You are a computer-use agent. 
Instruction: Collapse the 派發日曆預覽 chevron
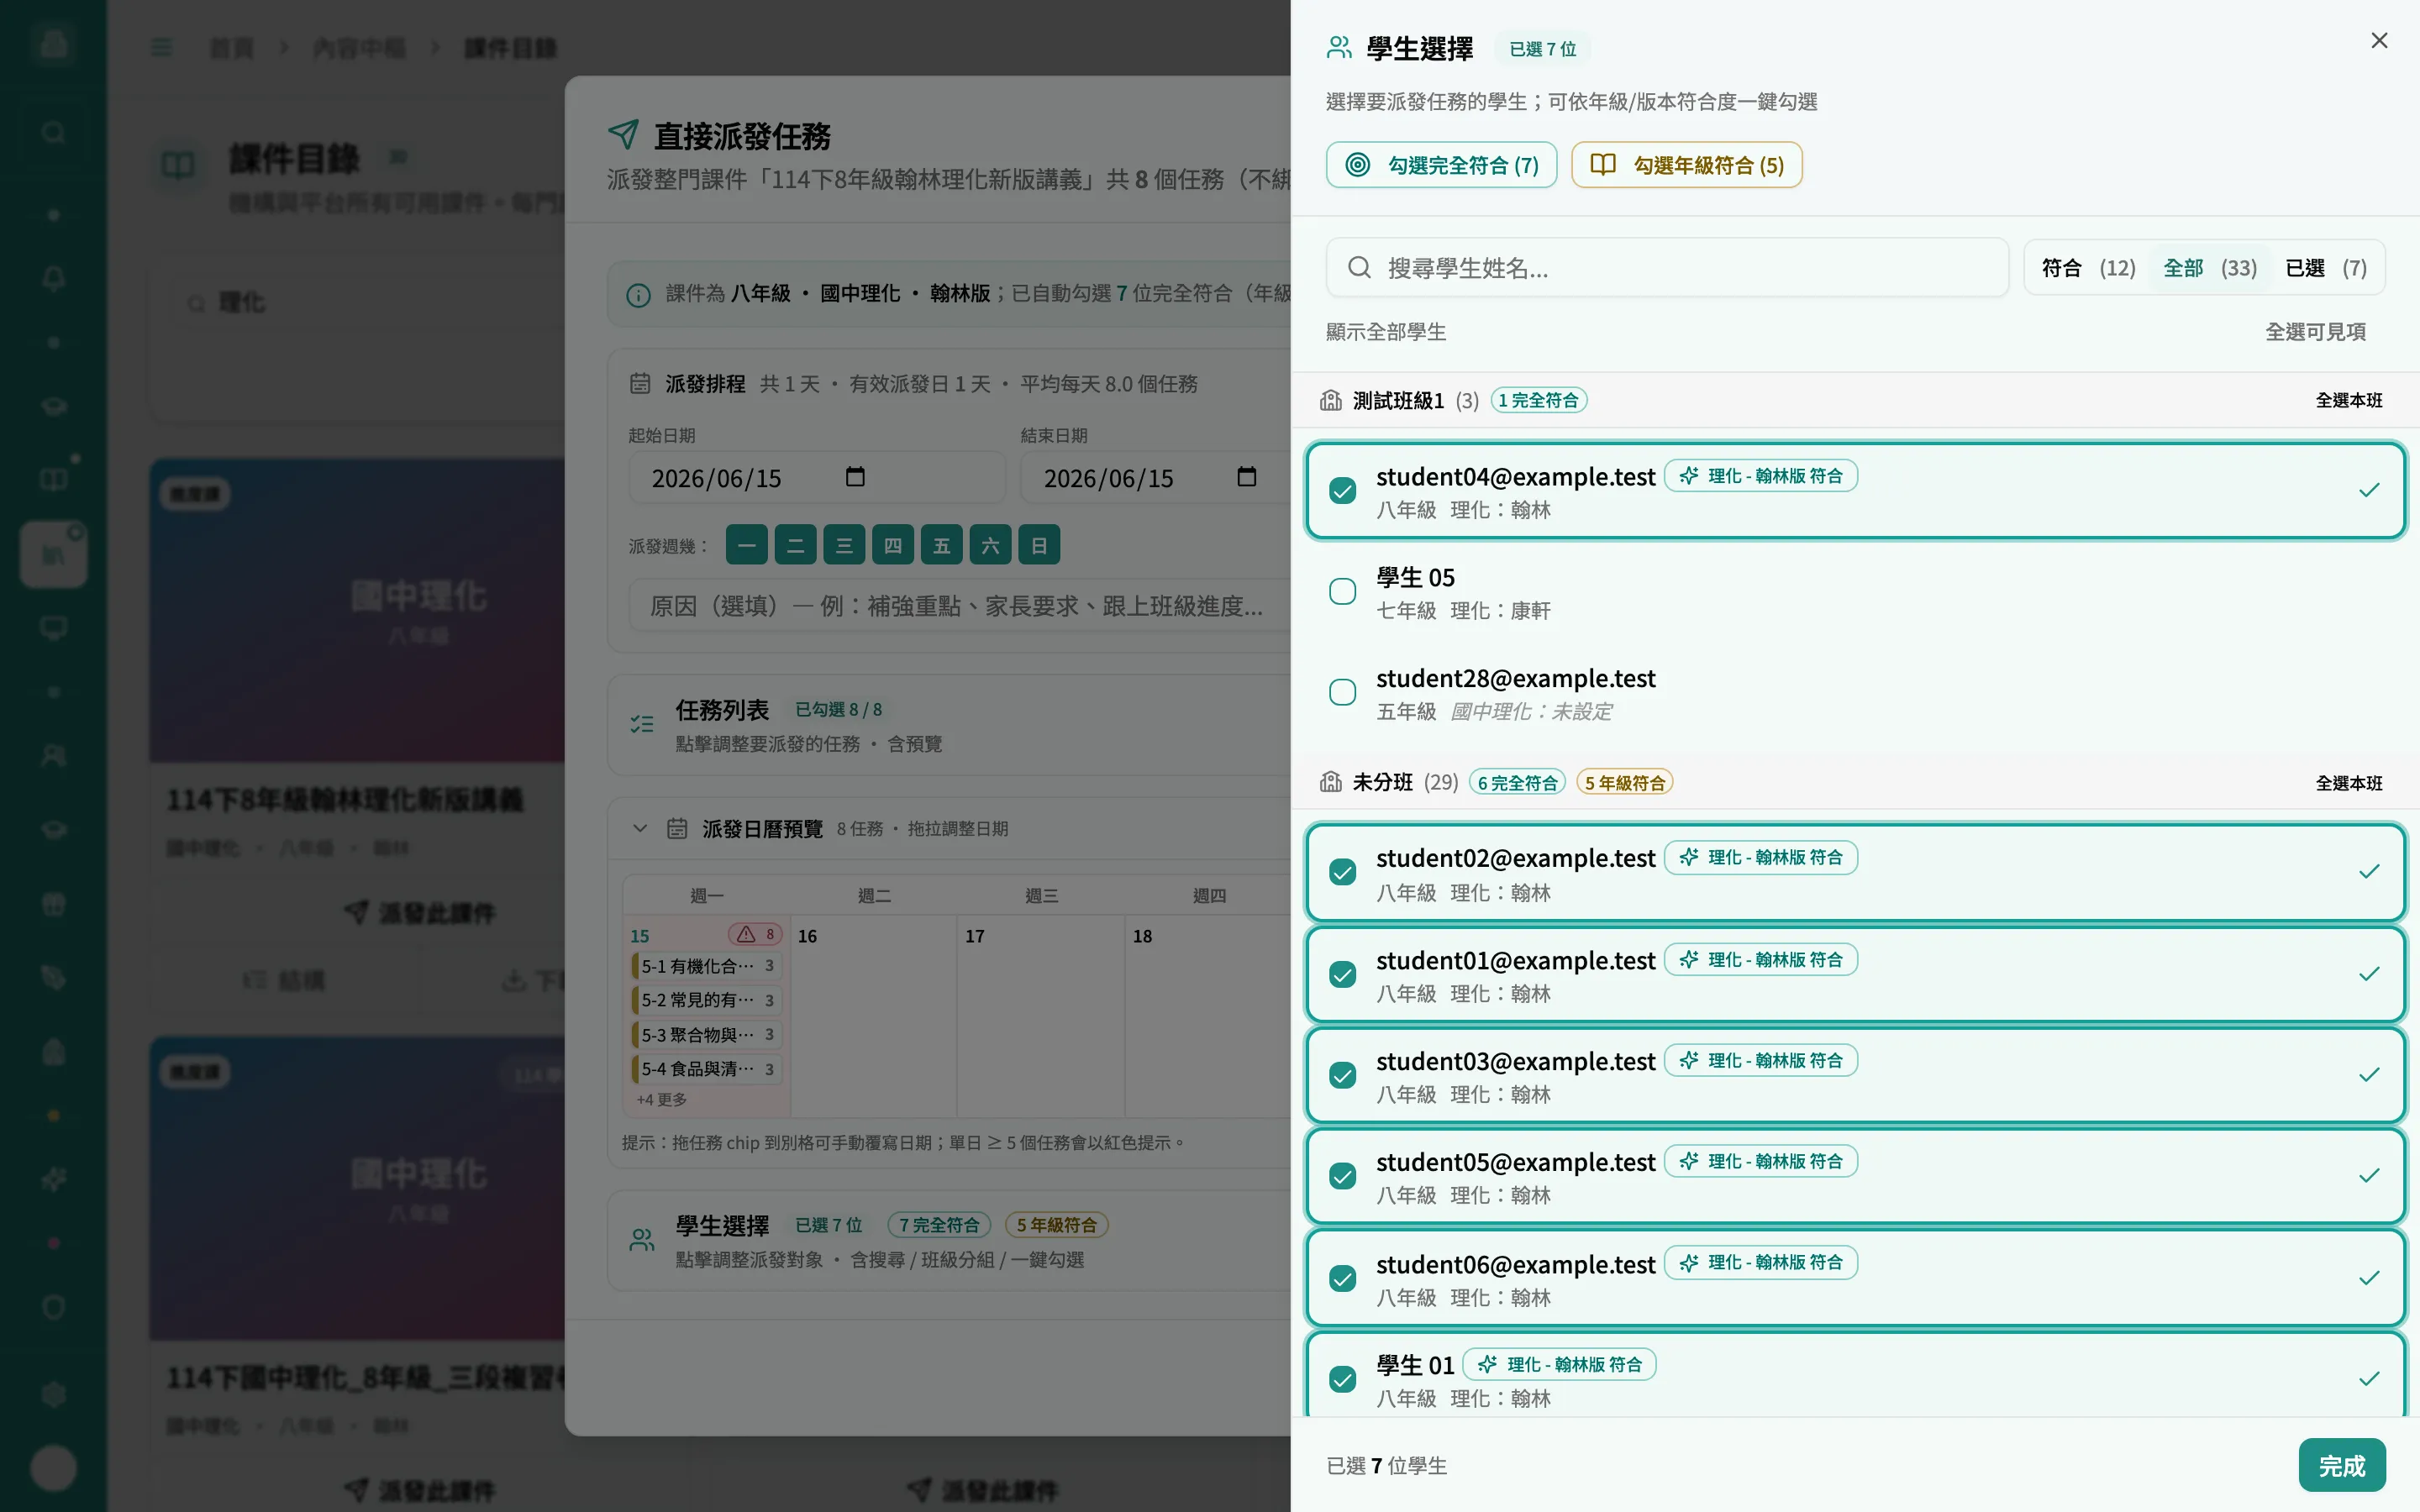(640, 828)
